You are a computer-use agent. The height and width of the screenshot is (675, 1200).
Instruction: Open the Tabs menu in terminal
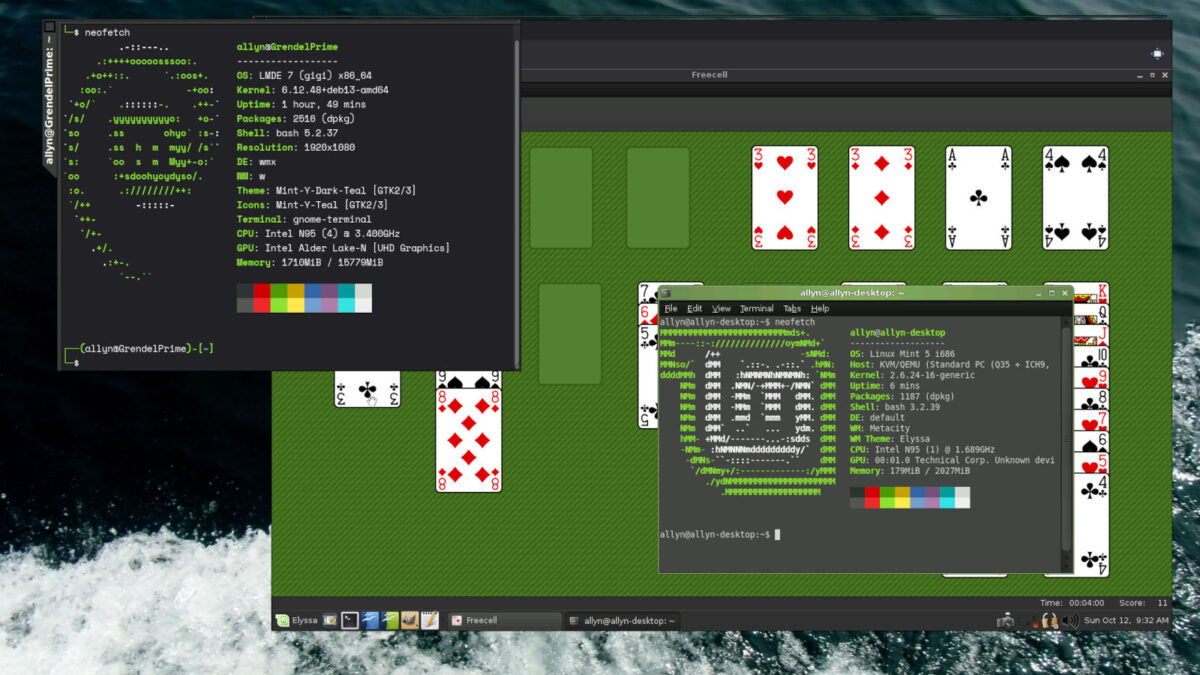(x=792, y=309)
